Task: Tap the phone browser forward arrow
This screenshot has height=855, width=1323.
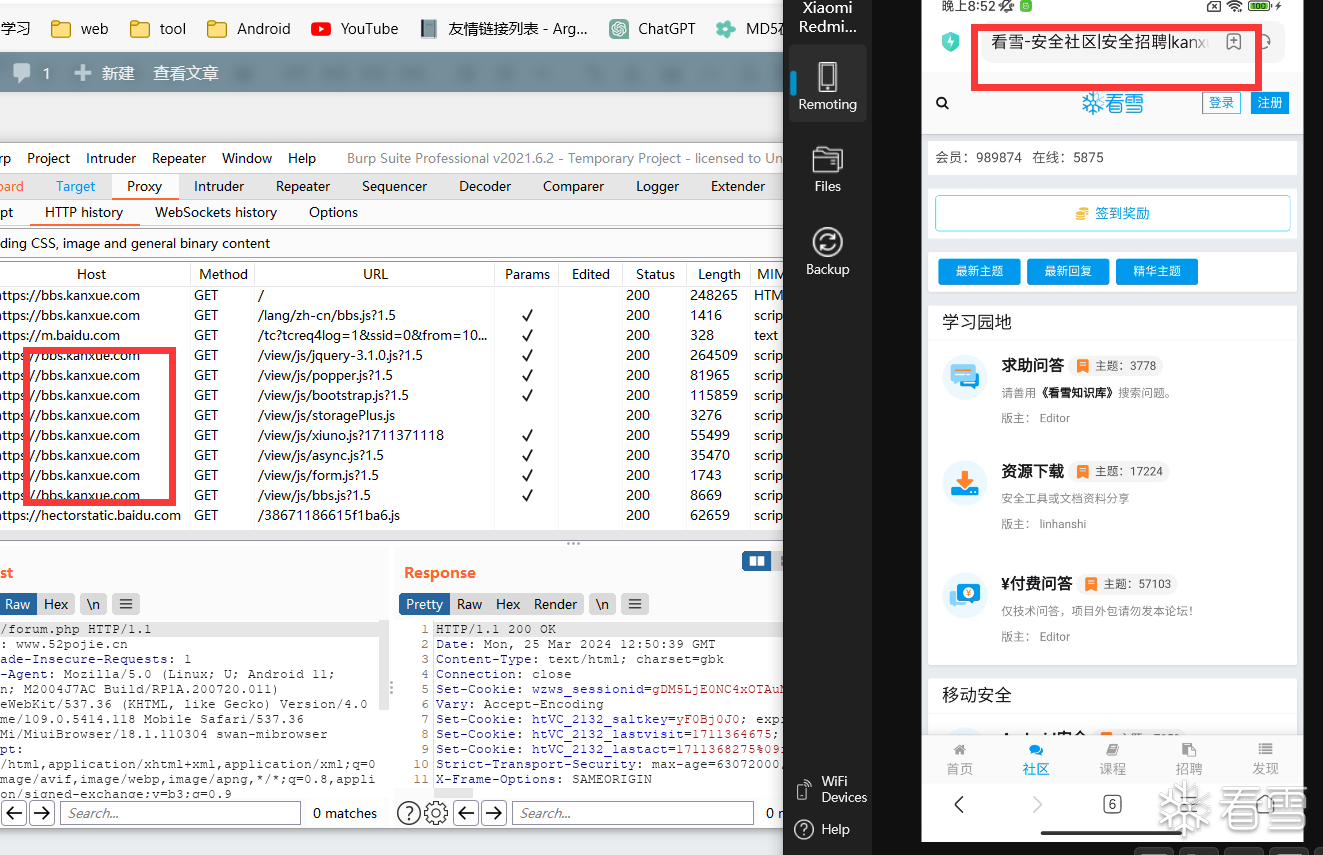Action: (1036, 804)
